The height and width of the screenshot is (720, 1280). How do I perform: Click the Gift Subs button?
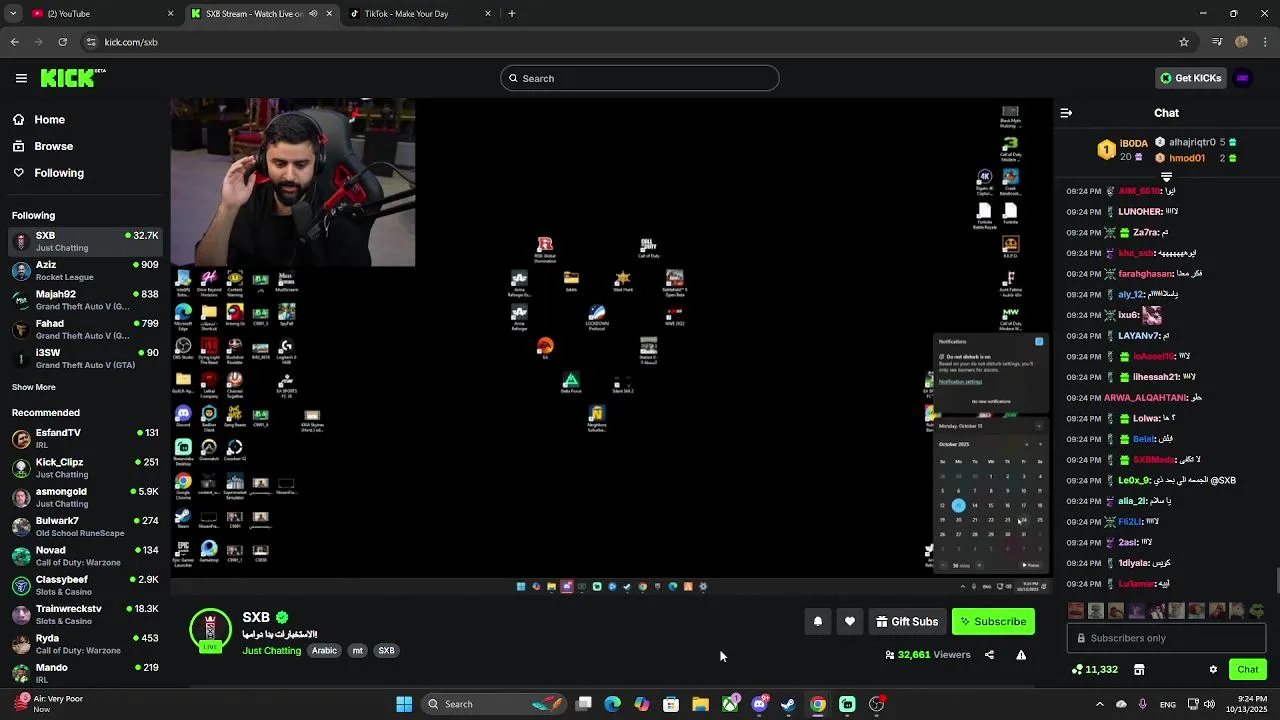(907, 621)
